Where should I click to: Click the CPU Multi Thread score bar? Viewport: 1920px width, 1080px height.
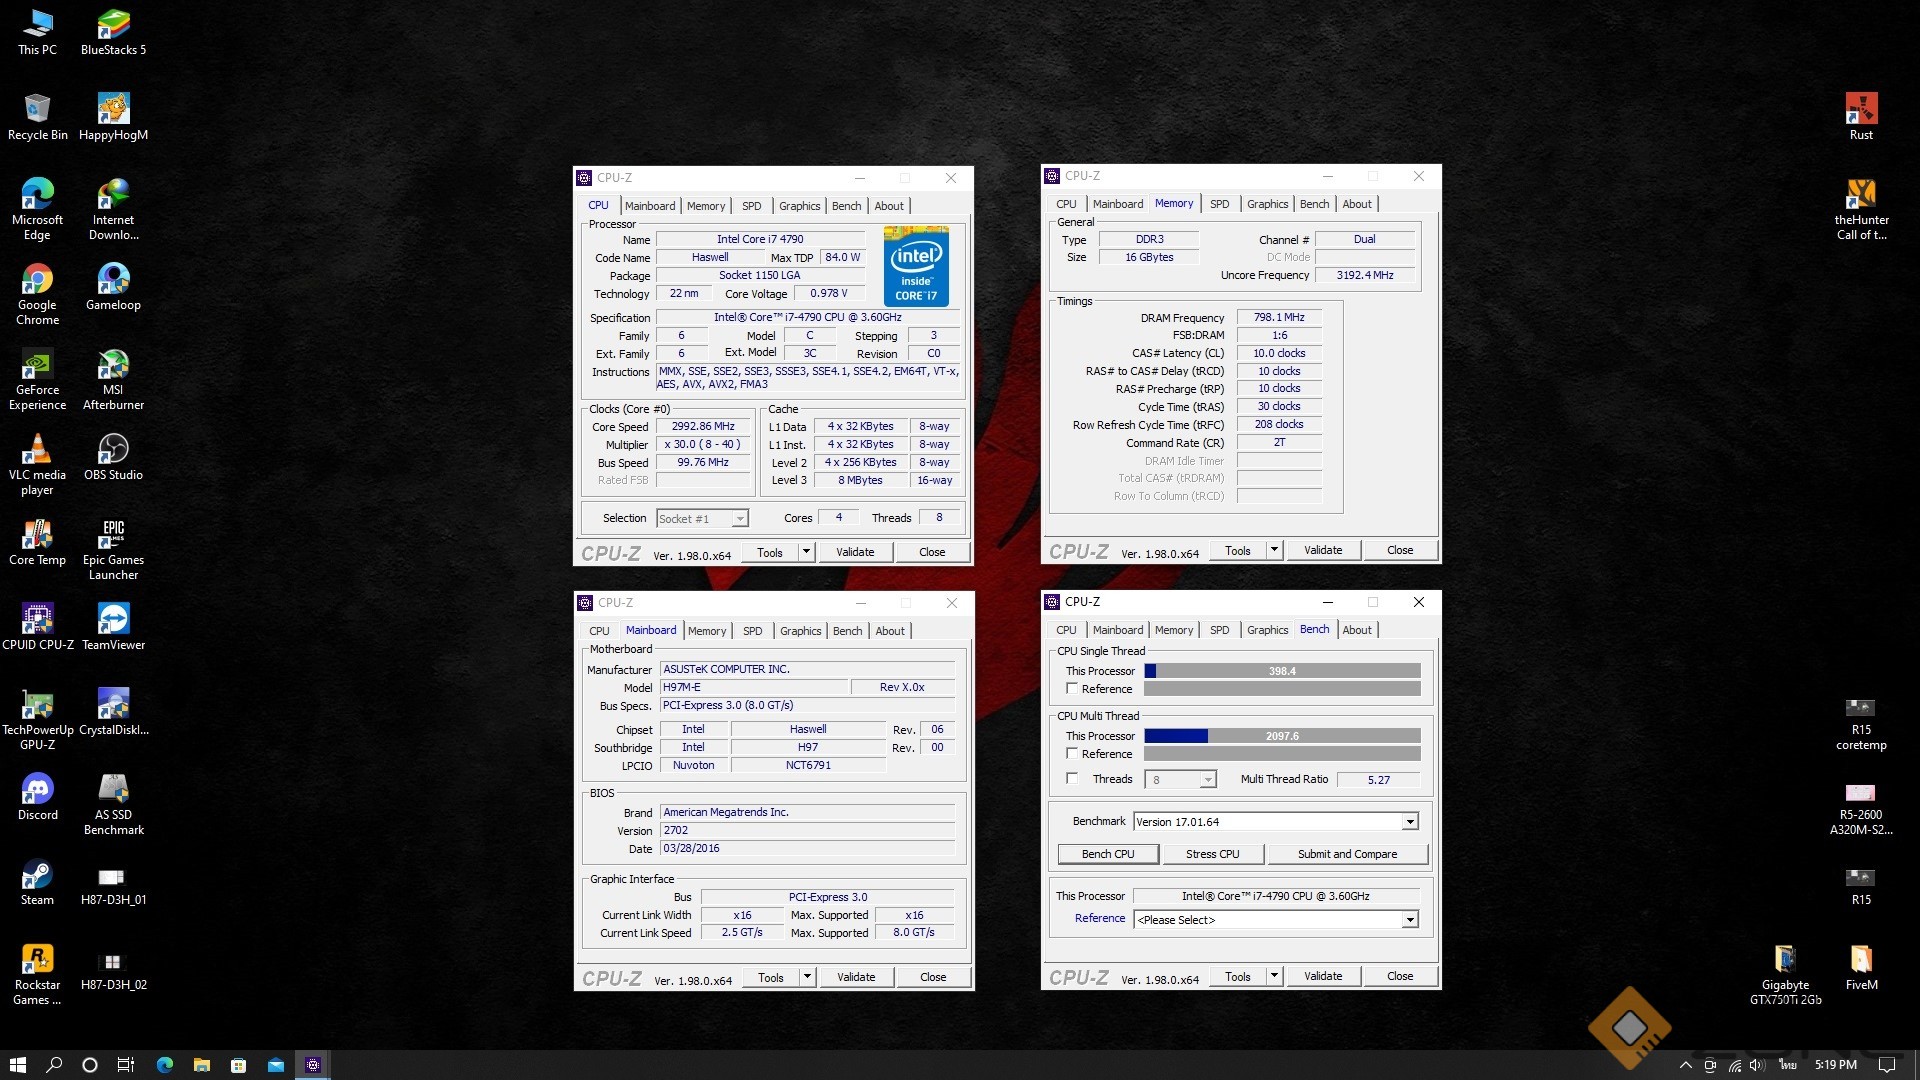(1282, 736)
